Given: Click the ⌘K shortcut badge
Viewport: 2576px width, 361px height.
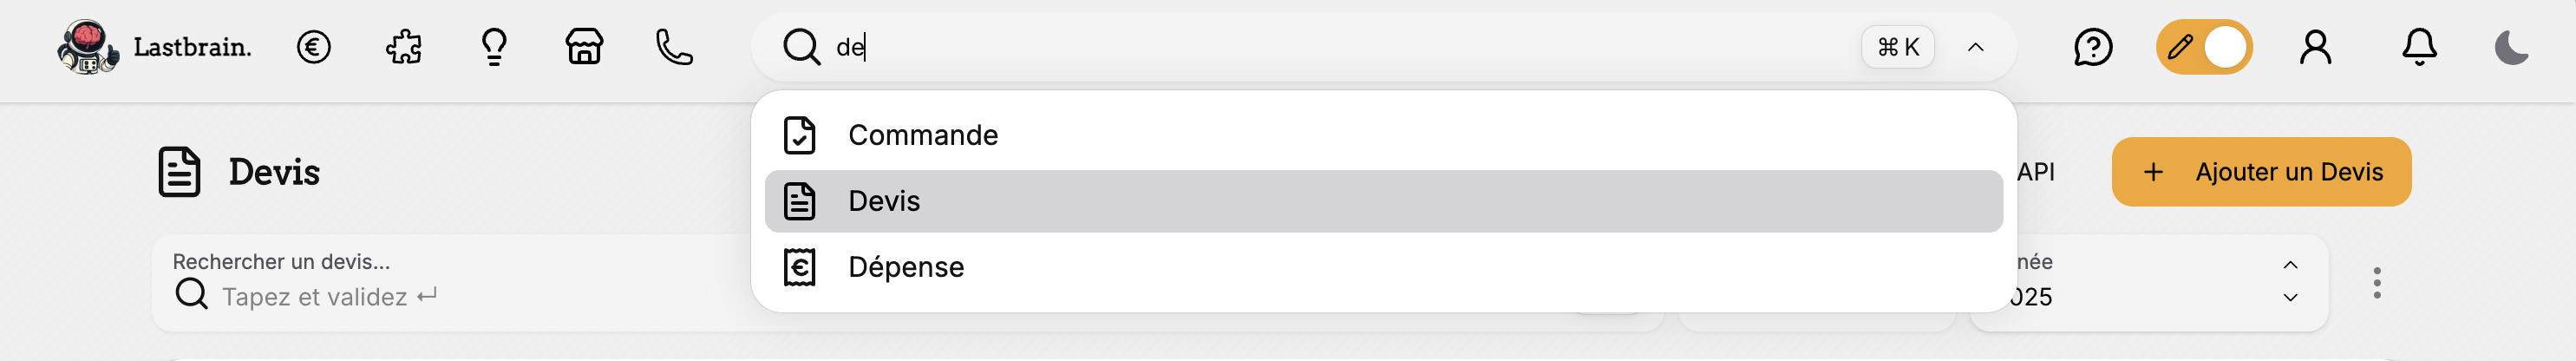Looking at the screenshot, I should (x=1897, y=47).
